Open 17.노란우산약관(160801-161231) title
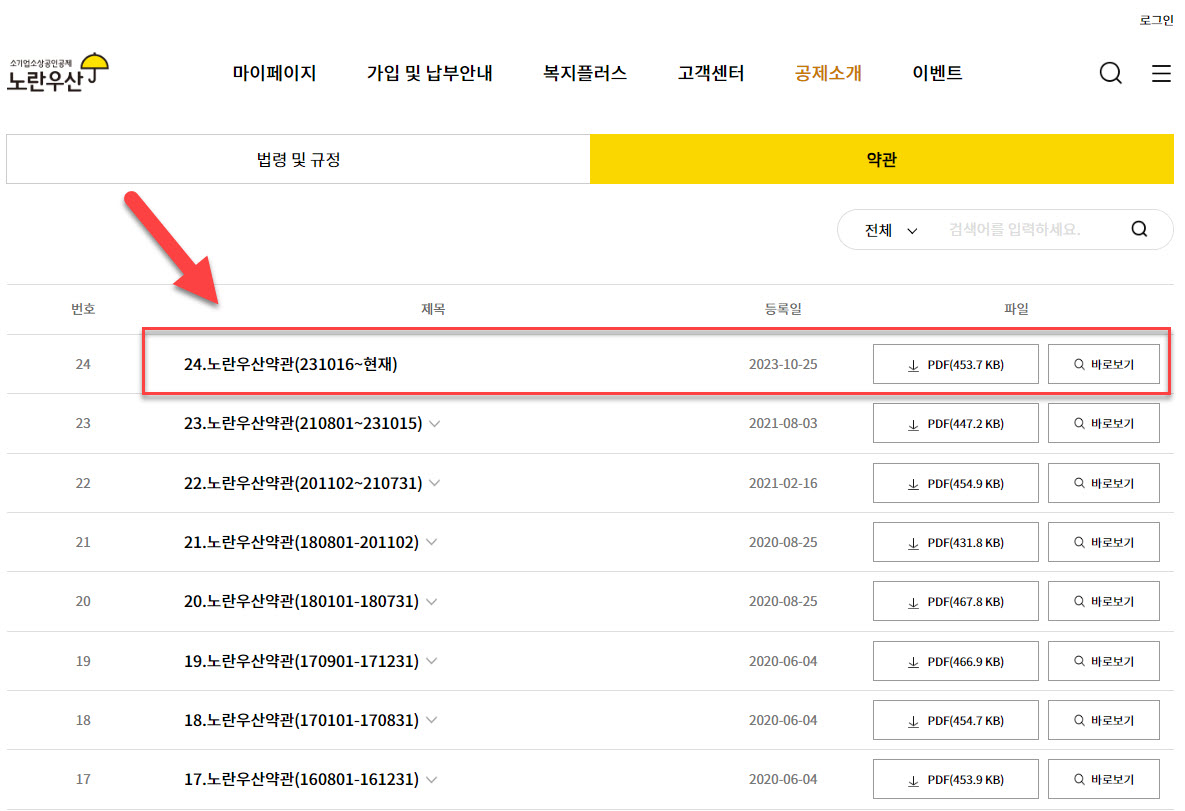The width and height of the screenshot is (1185, 811). [301, 779]
